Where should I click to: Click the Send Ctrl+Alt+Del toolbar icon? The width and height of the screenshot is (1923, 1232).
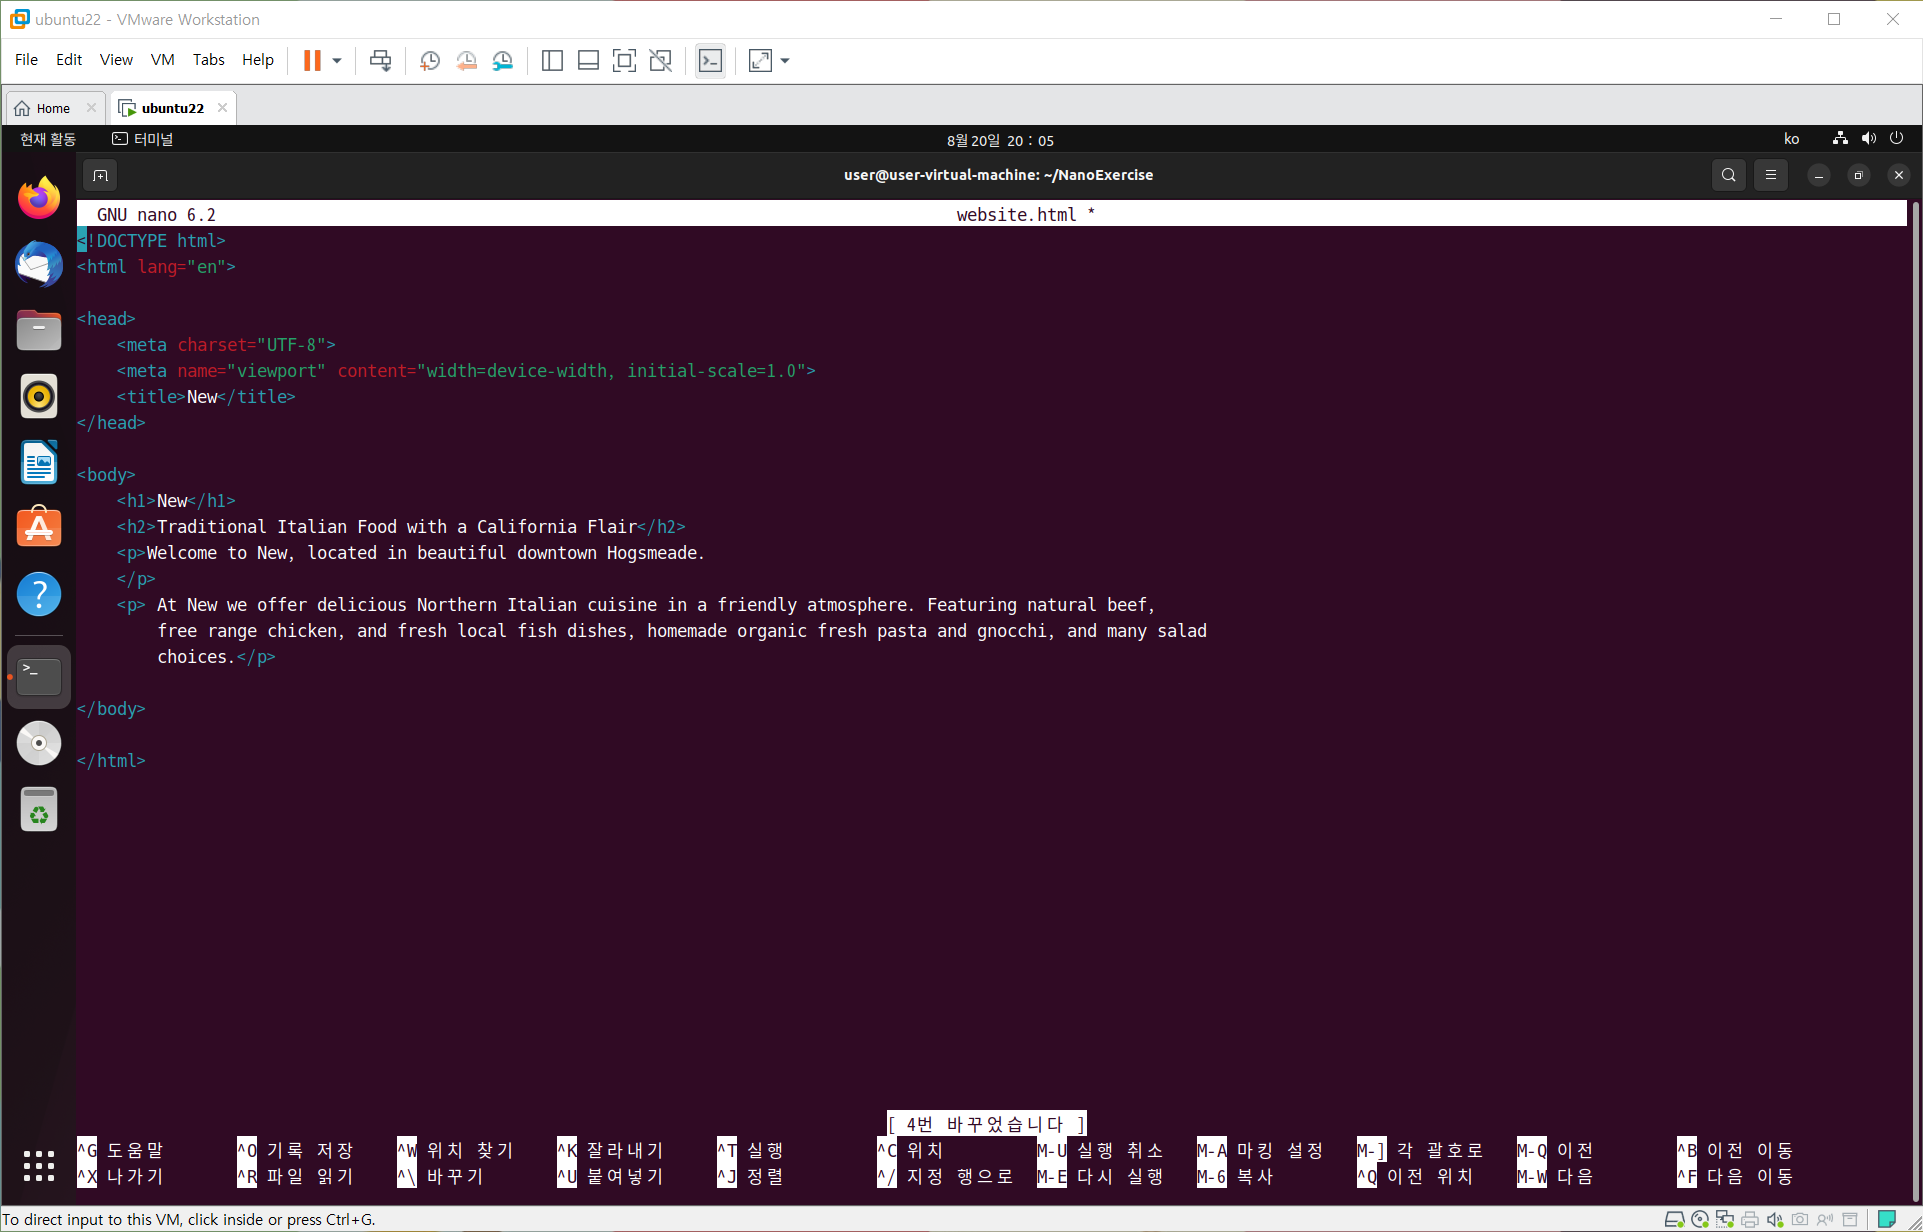pyautogui.click(x=380, y=61)
